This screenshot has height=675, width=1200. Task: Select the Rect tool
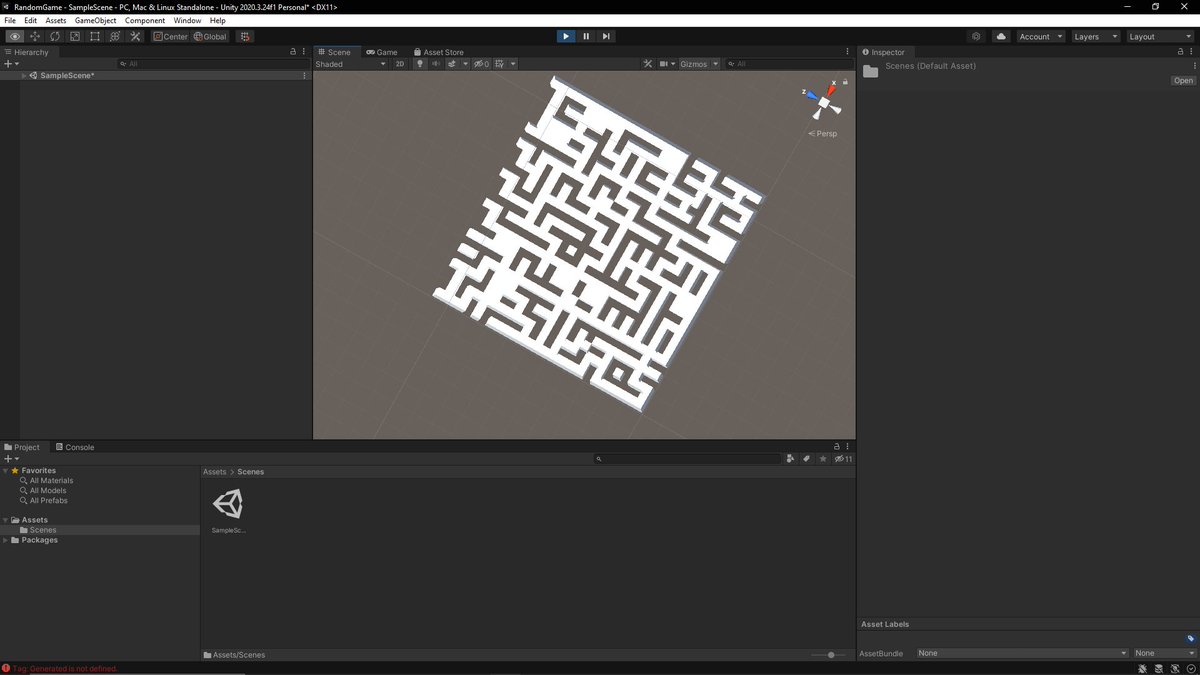(x=95, y=36)
